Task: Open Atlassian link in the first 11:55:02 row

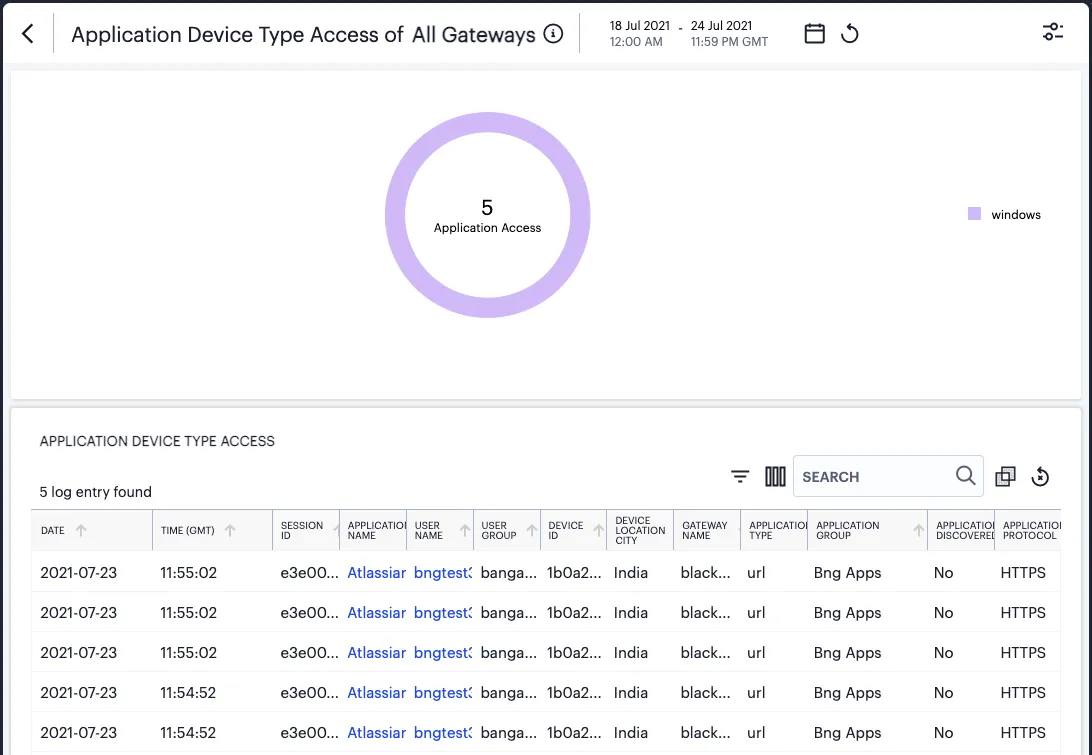Action: click(x=376, y=573)
